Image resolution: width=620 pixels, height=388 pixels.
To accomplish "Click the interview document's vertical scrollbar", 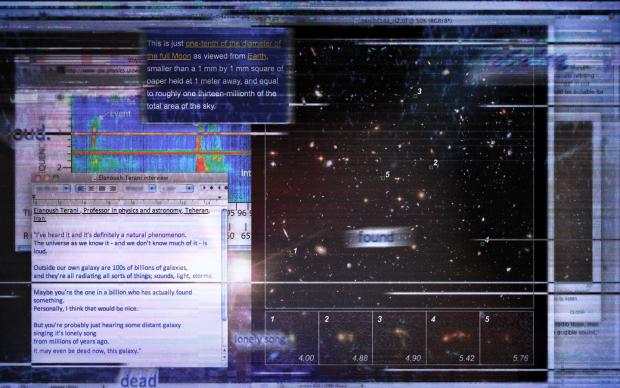I will 225,277.
